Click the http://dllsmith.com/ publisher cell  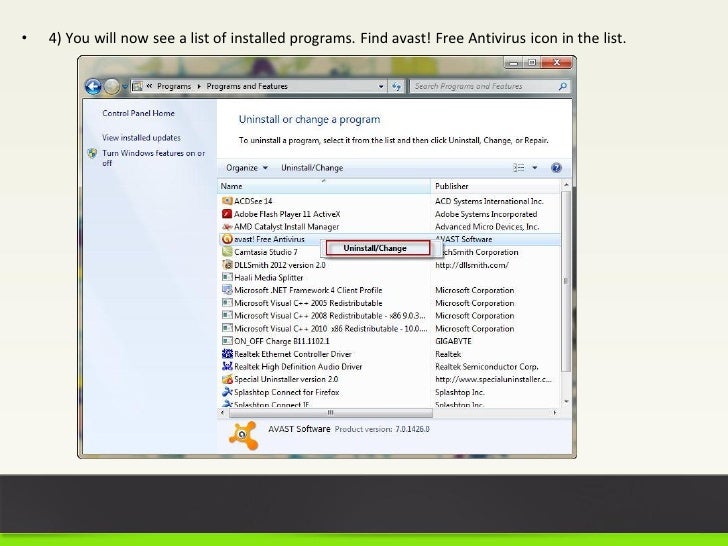coord(472,265)
